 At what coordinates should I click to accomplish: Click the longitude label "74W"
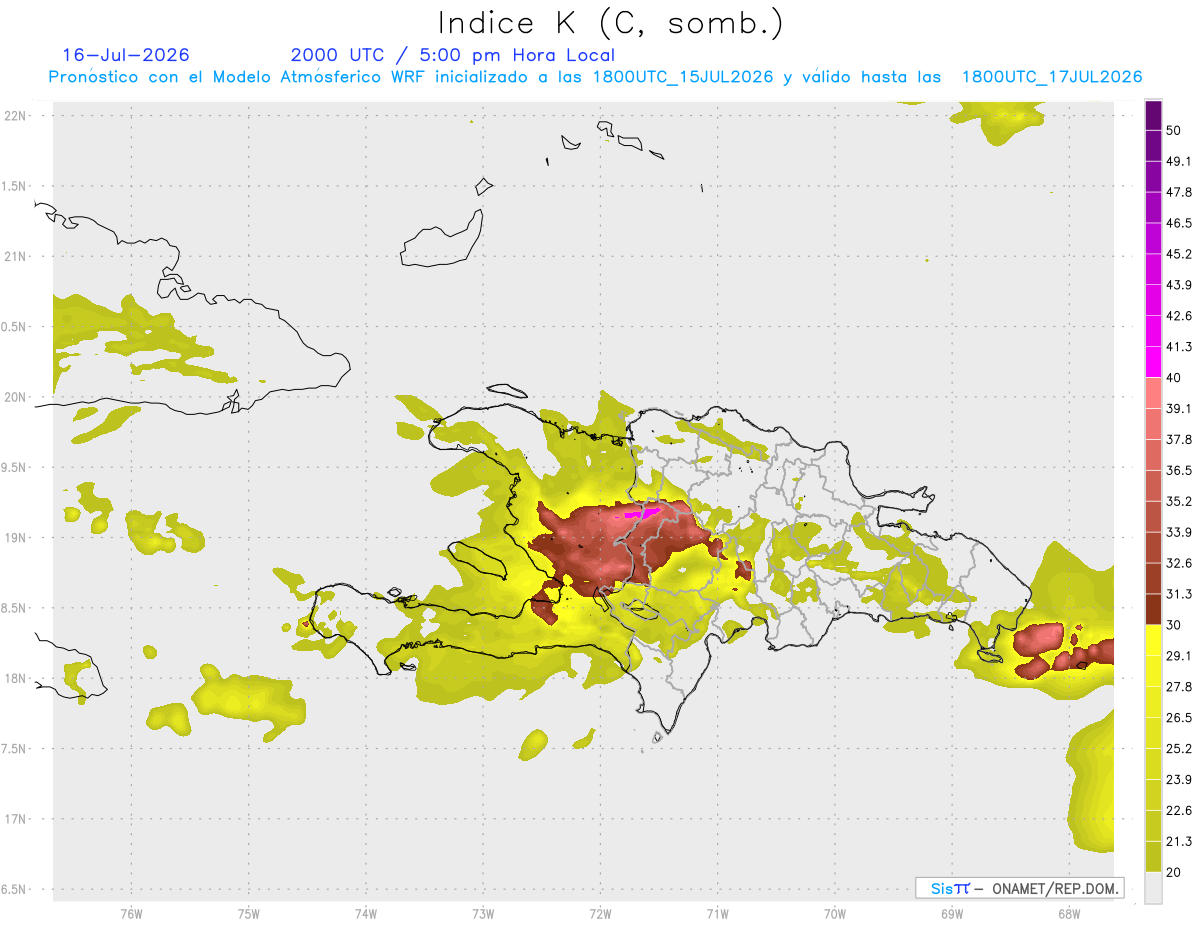click(366, 913)
